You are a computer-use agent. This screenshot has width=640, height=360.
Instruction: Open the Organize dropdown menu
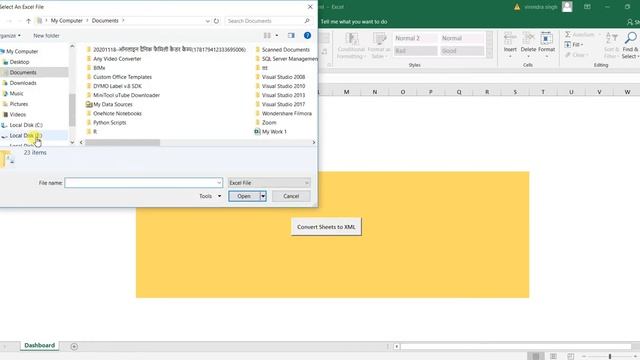[x=10, y=36]
